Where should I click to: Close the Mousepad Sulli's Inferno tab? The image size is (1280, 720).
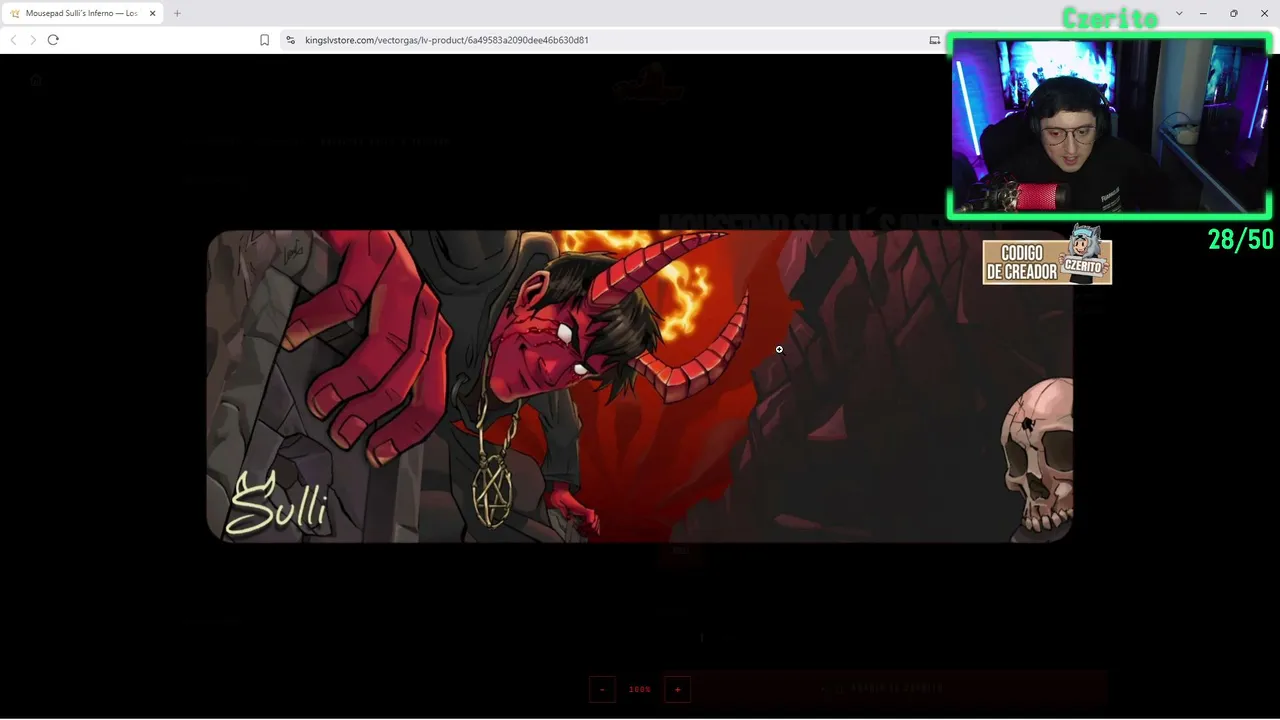pos(152,13)
